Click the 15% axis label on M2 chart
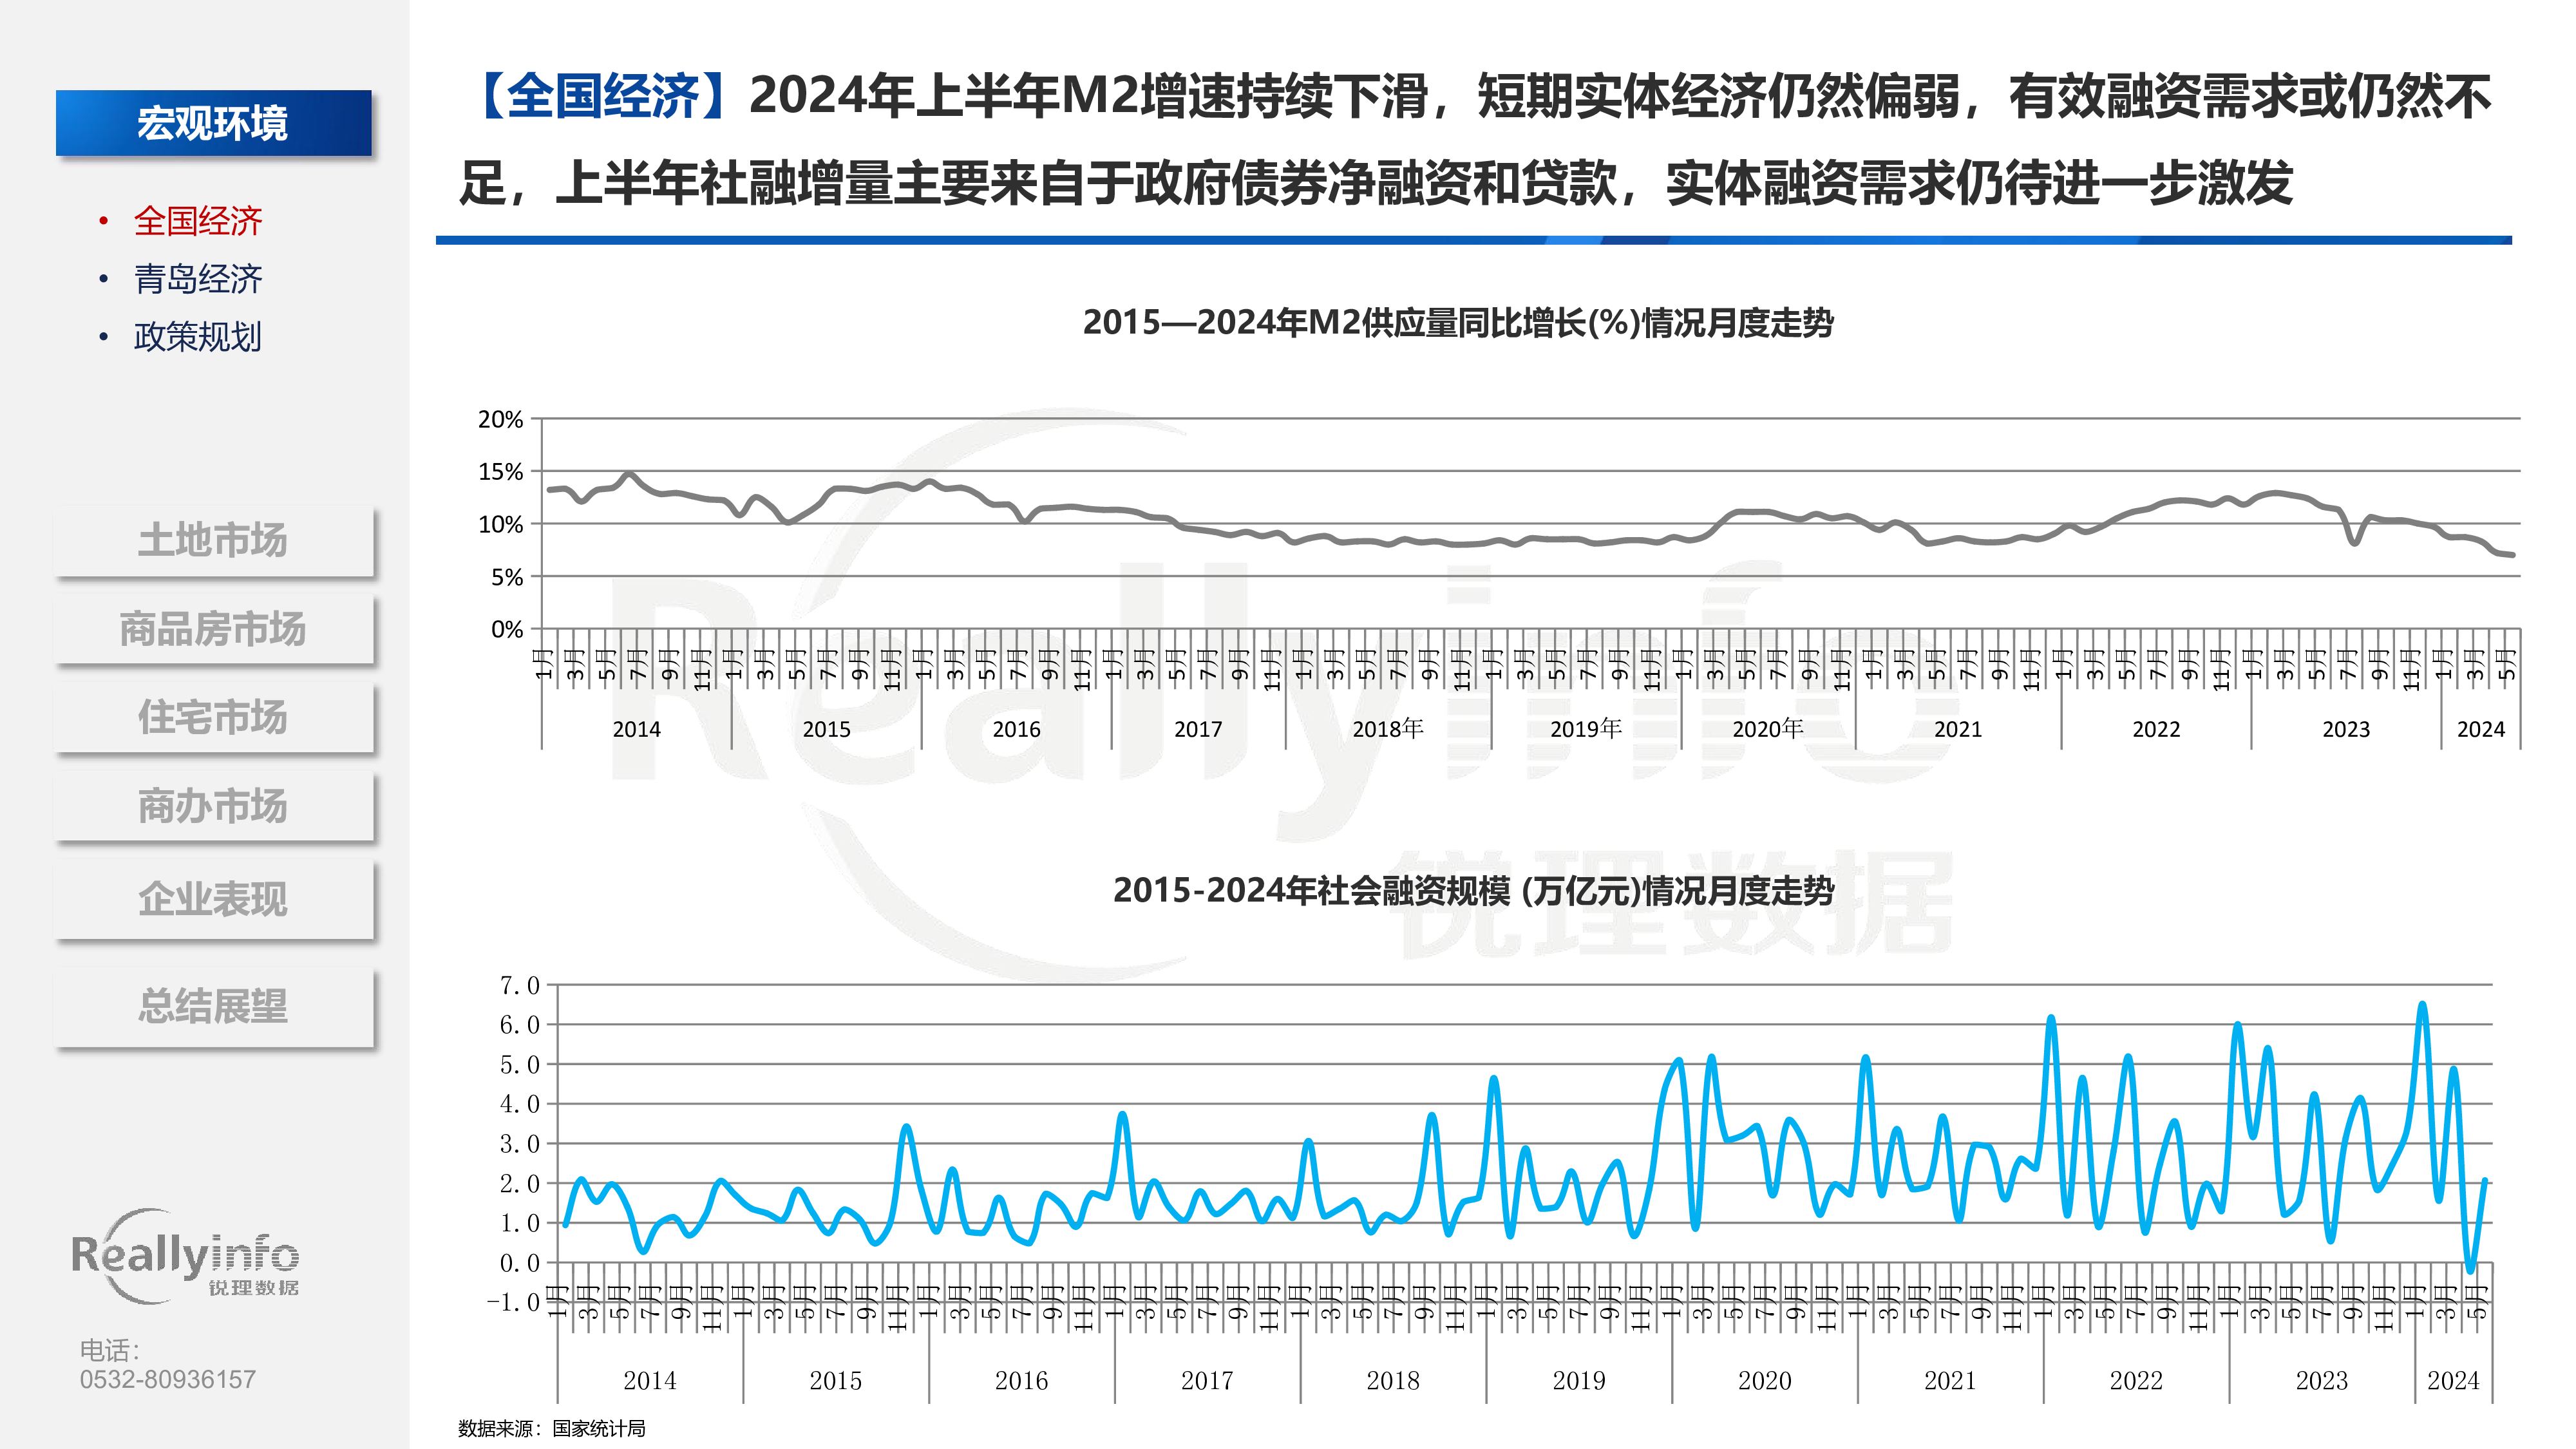2576x1449 pixels. [x=500, y=471]
